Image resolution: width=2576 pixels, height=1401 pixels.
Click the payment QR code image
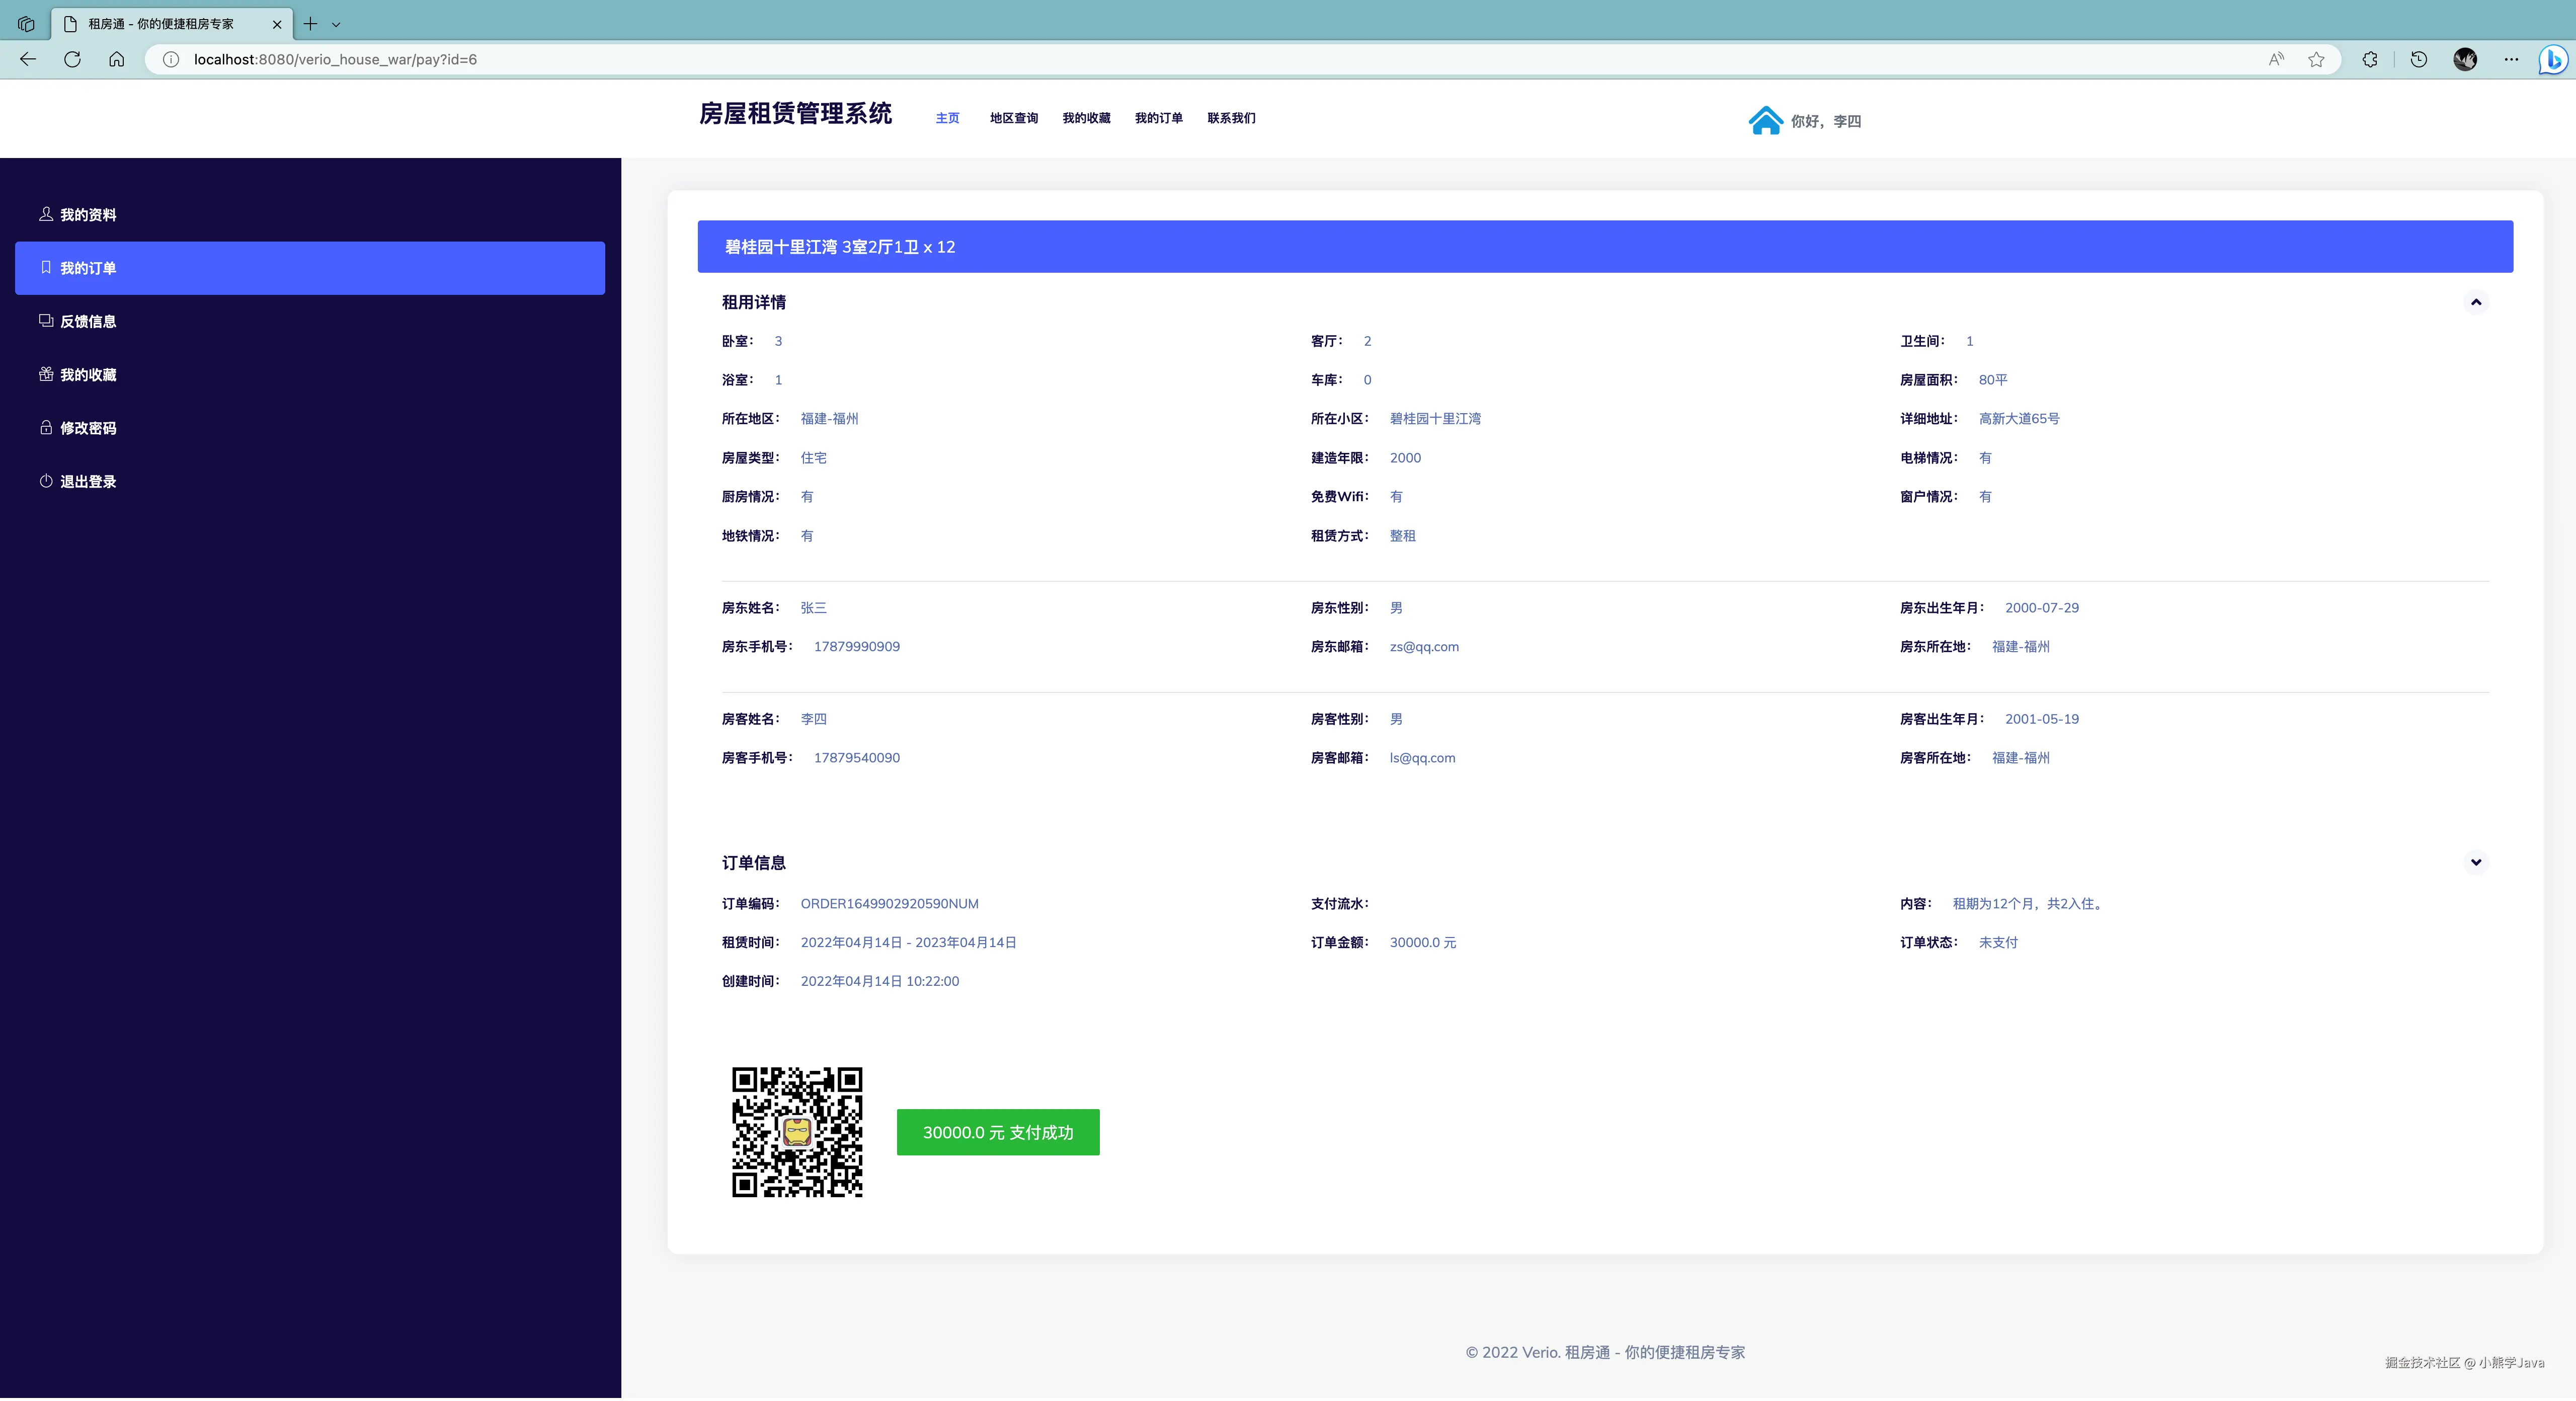coord(797,1132)
